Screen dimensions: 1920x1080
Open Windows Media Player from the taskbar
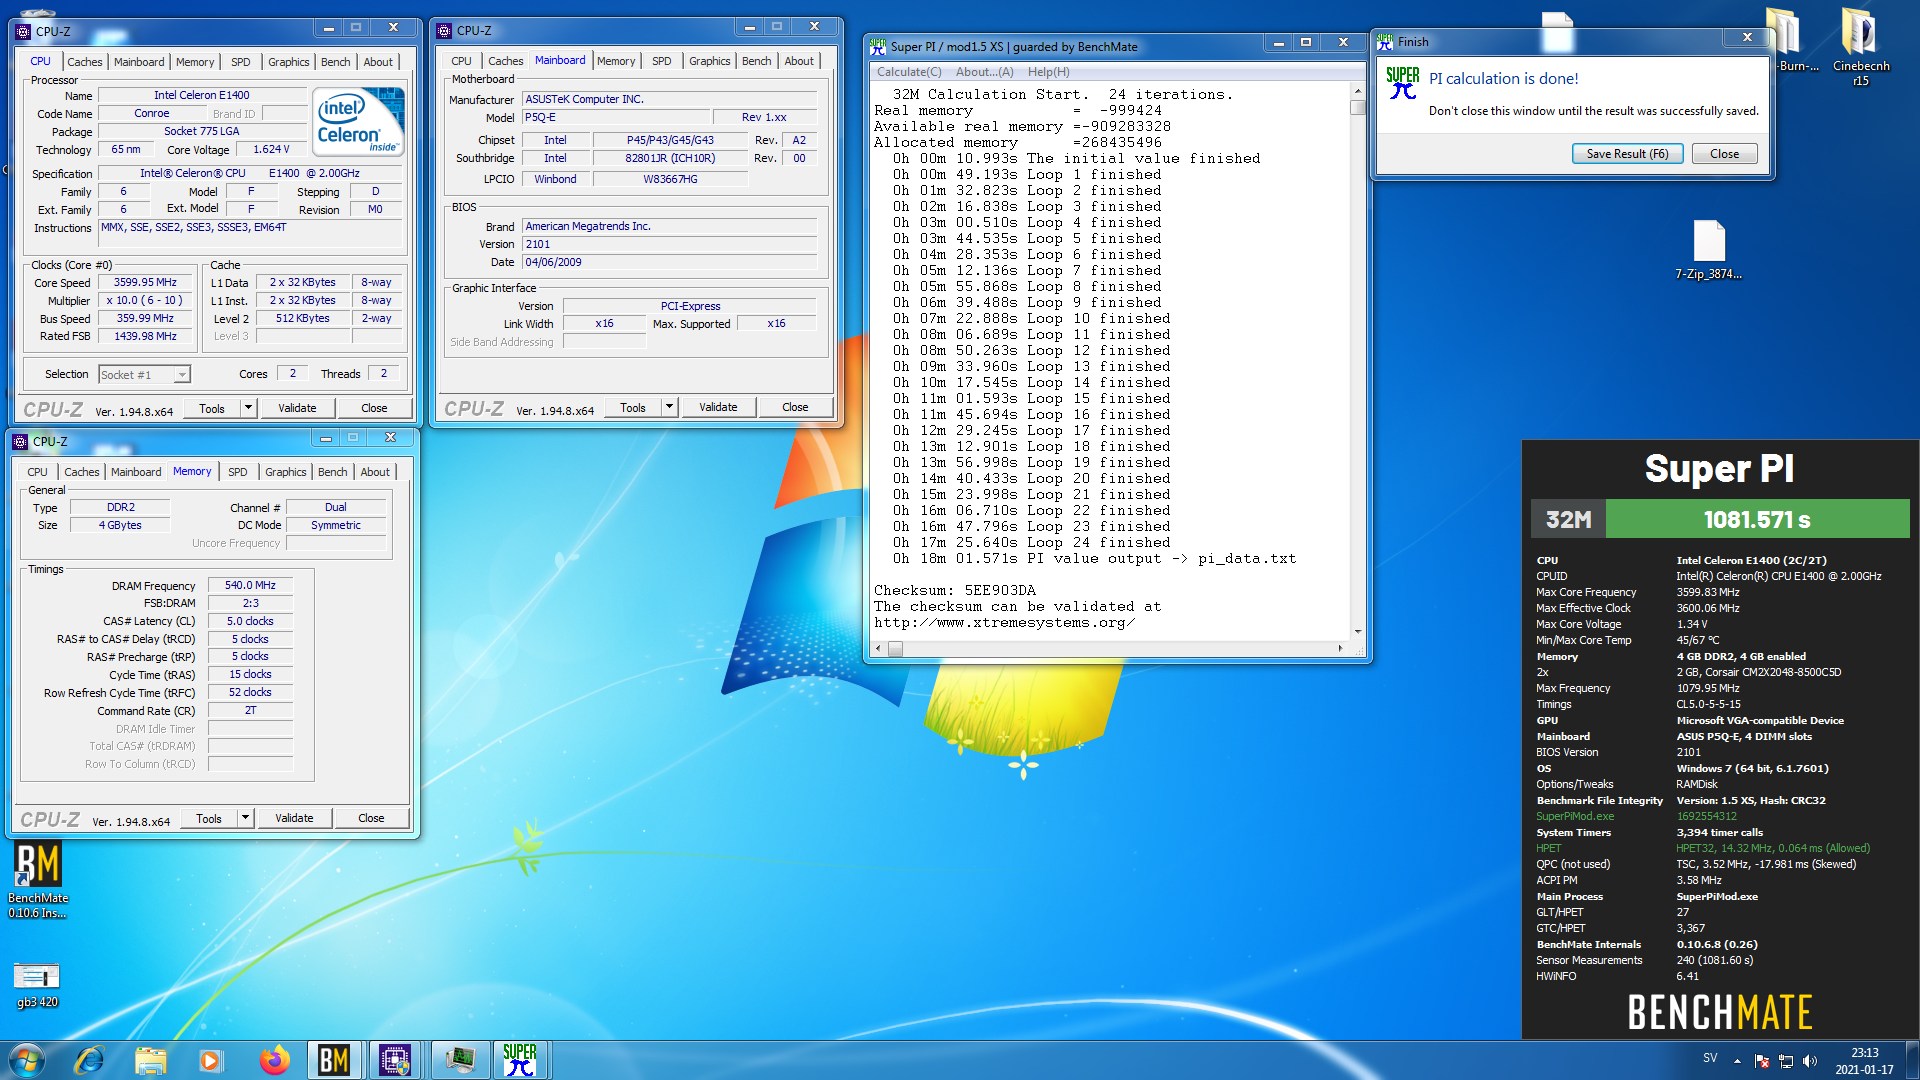point(211,1060)
